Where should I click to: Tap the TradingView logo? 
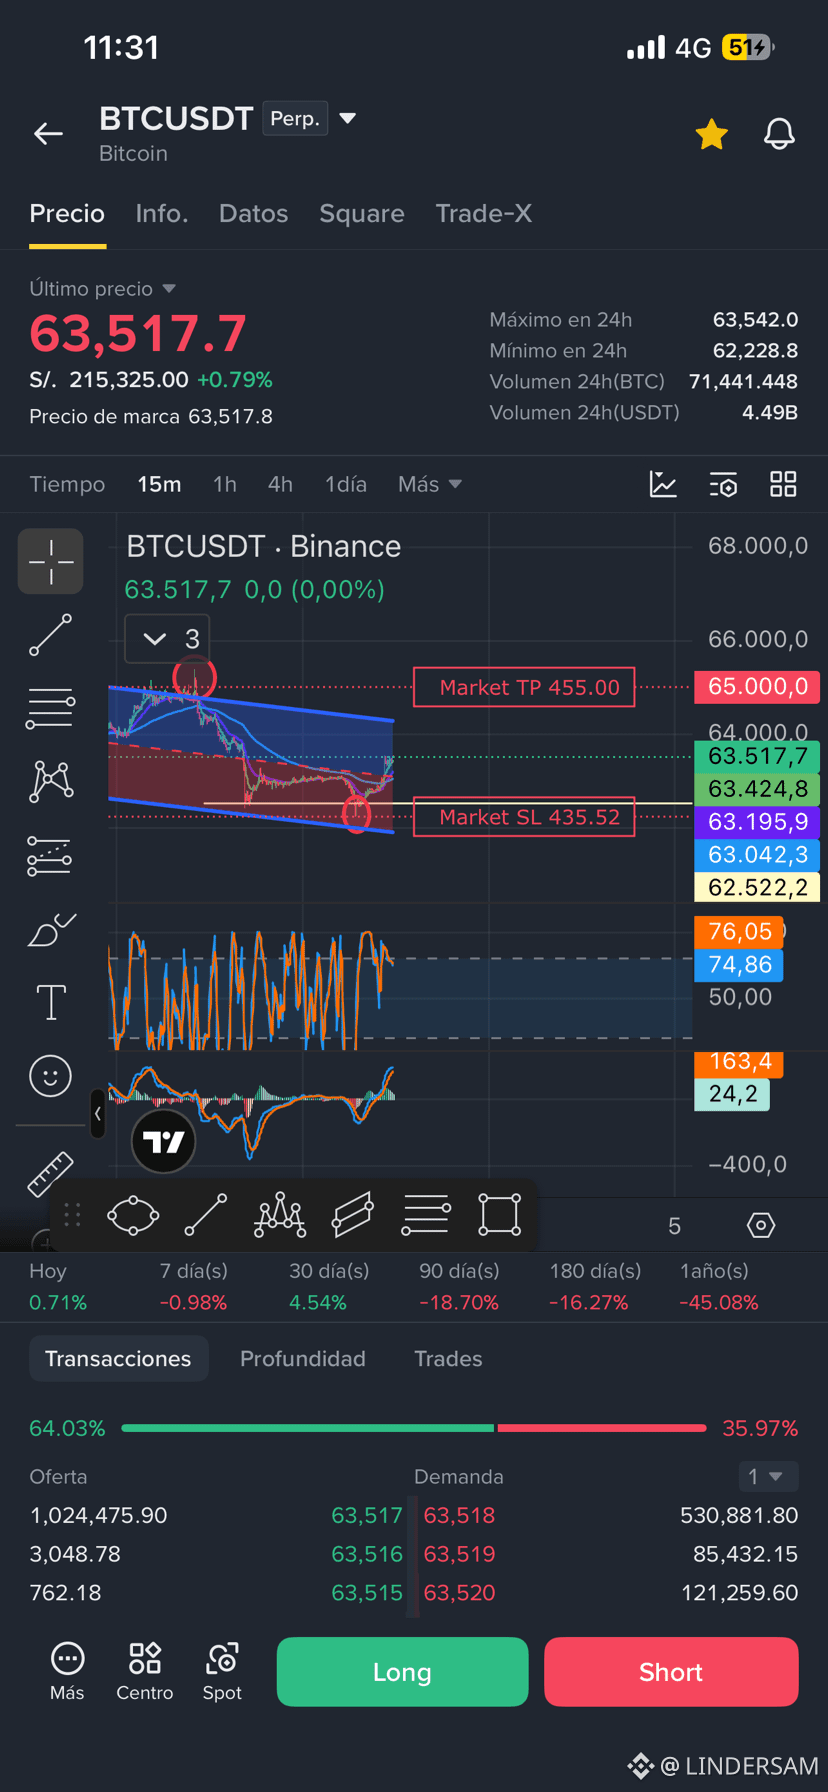click(x=163, y=1141)
